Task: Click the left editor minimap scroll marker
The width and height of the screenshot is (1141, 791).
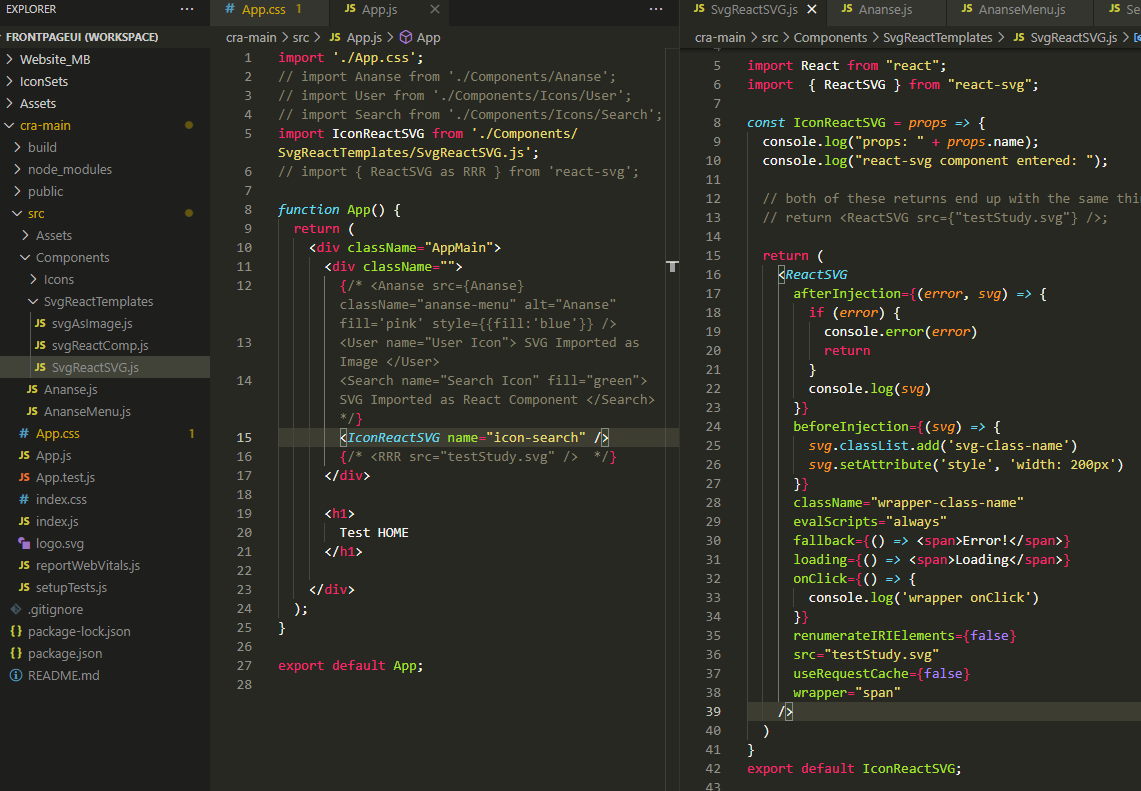Action: (x=672, y=266)
